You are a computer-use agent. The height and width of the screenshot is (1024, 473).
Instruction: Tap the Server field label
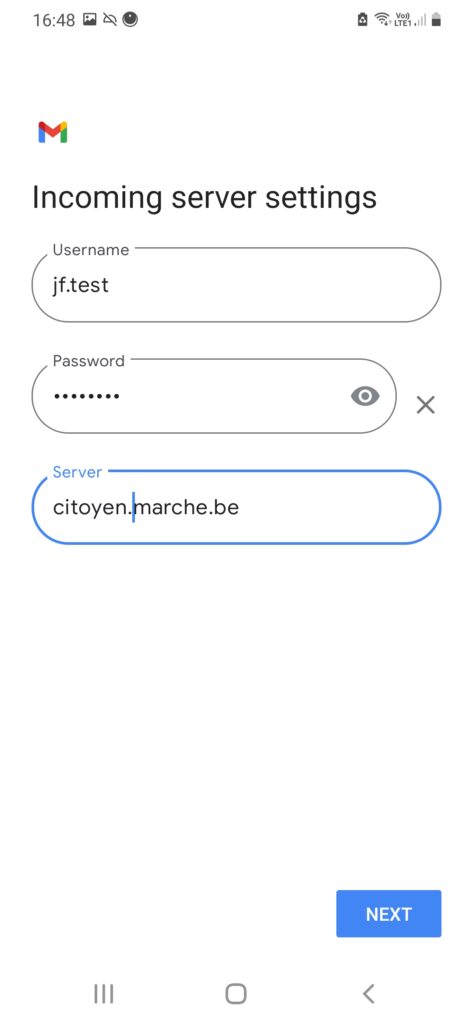(x=77, y=472)
